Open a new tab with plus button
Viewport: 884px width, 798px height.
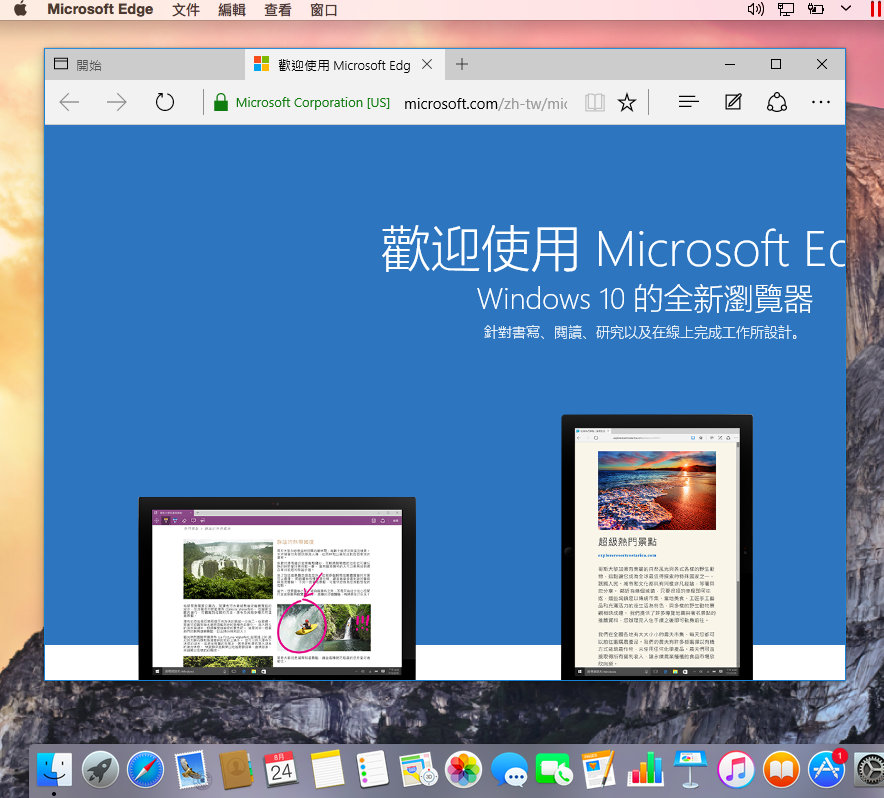point(462,64)
